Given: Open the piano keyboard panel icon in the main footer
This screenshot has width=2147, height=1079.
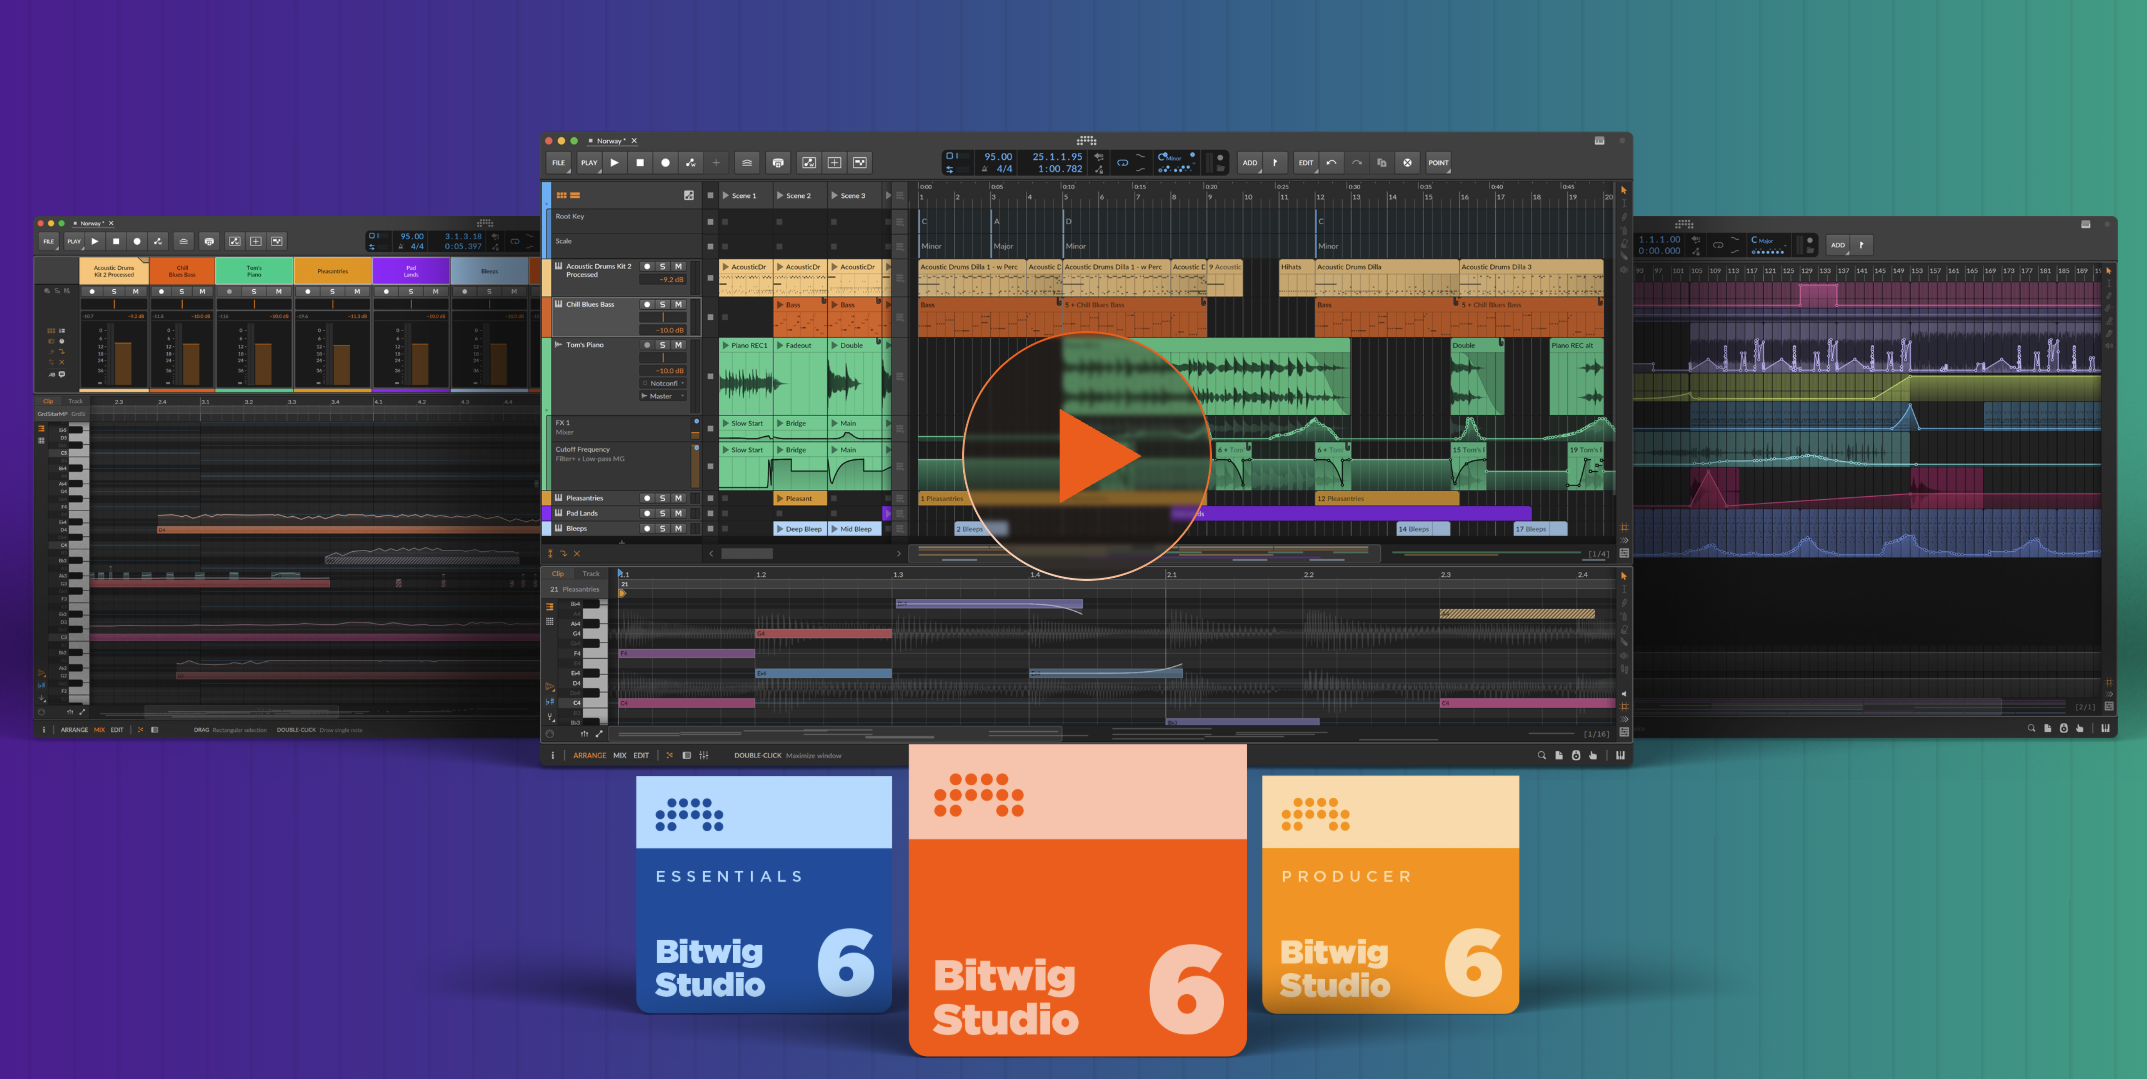Looking at the screenshot, I should click(1620, 755).
